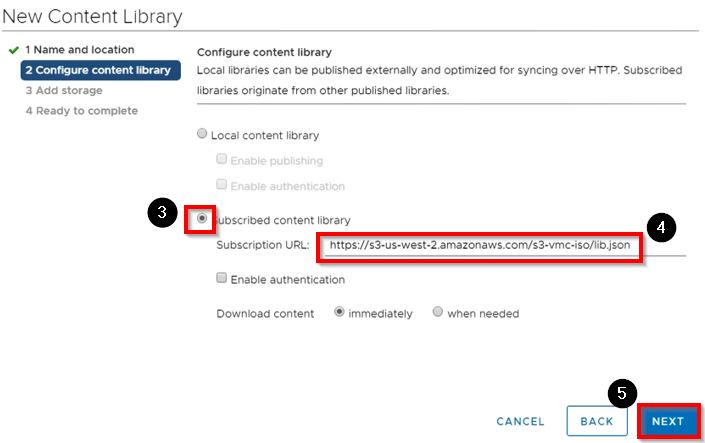The height and width of the screenshot is (443, 705).
Task: Jump to step 4 Ready to complete
Action: click(81, 110)
